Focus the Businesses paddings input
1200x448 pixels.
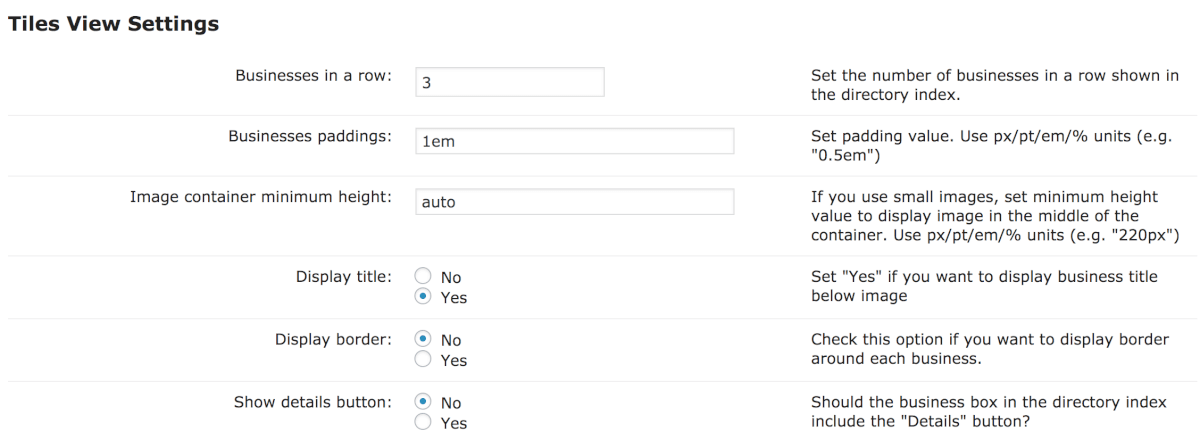[x=574, y=141]
